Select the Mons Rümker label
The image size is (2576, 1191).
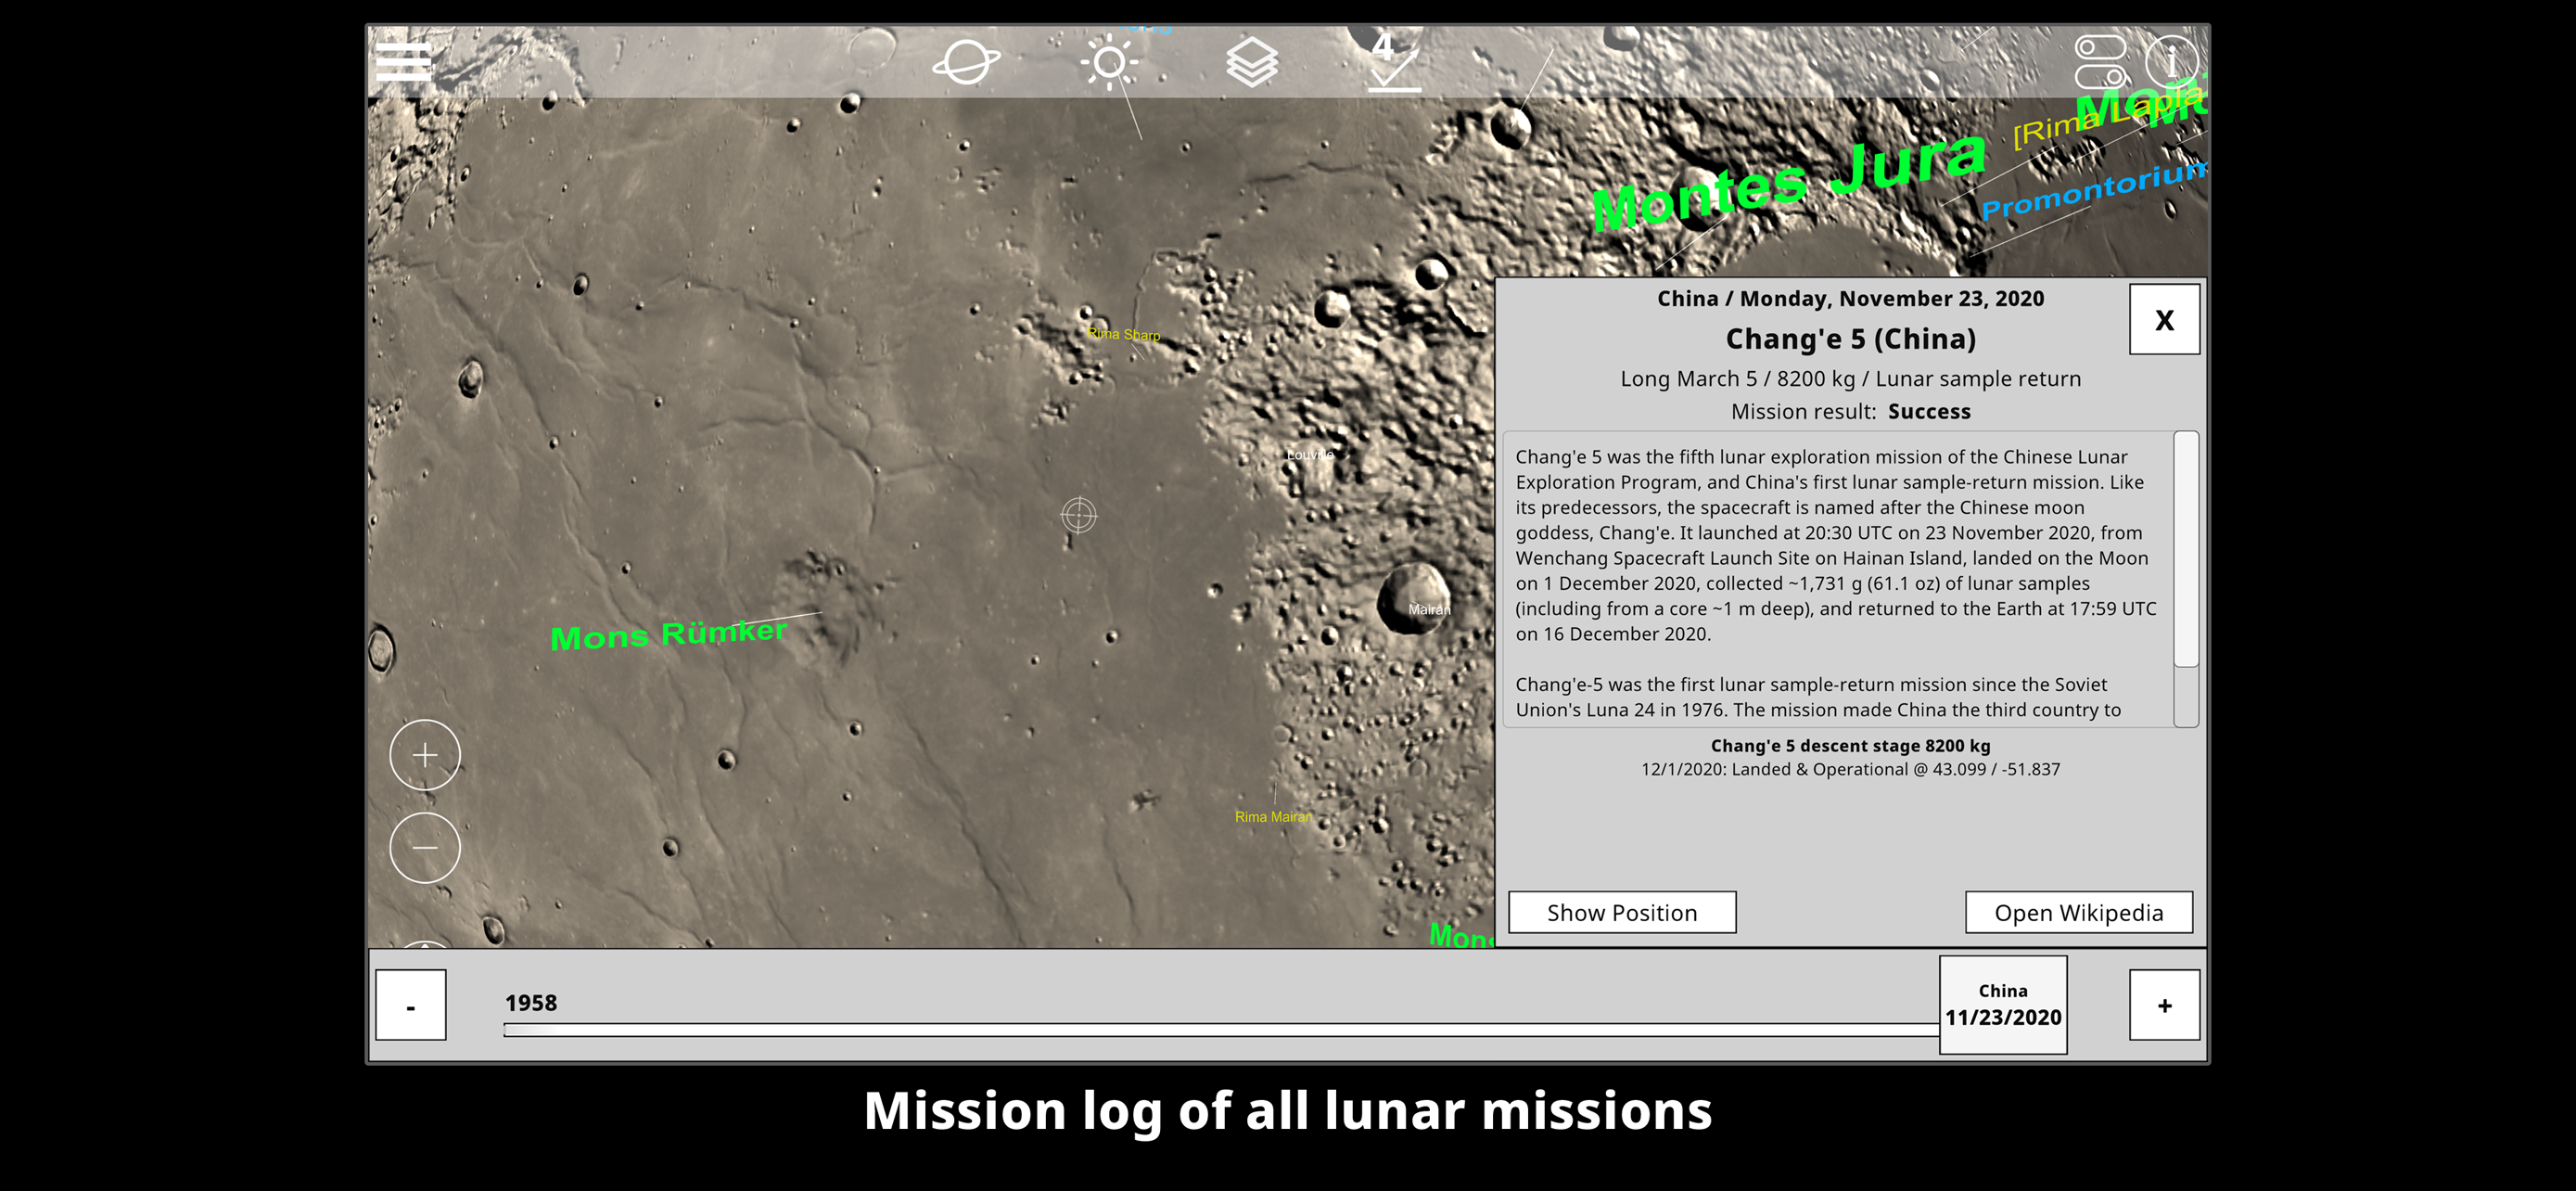coord(669,634)
